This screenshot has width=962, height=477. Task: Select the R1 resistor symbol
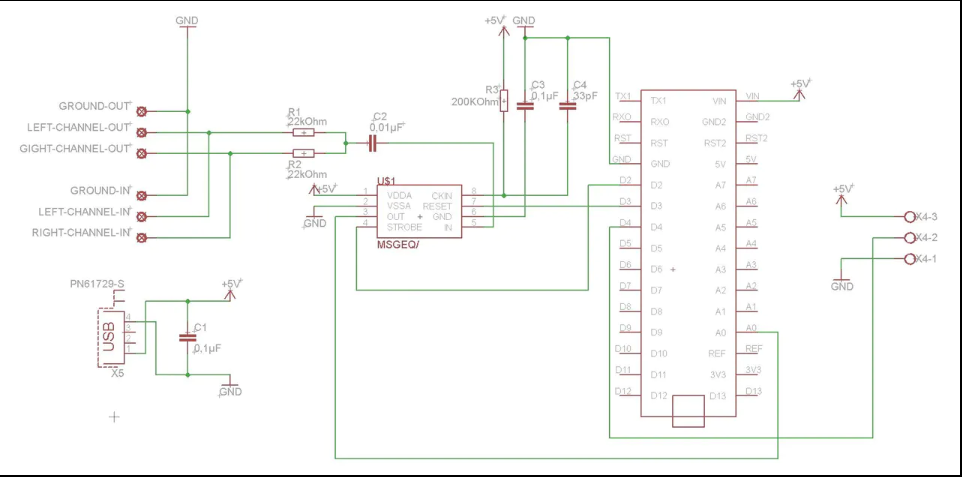click(x=304, y=133)
